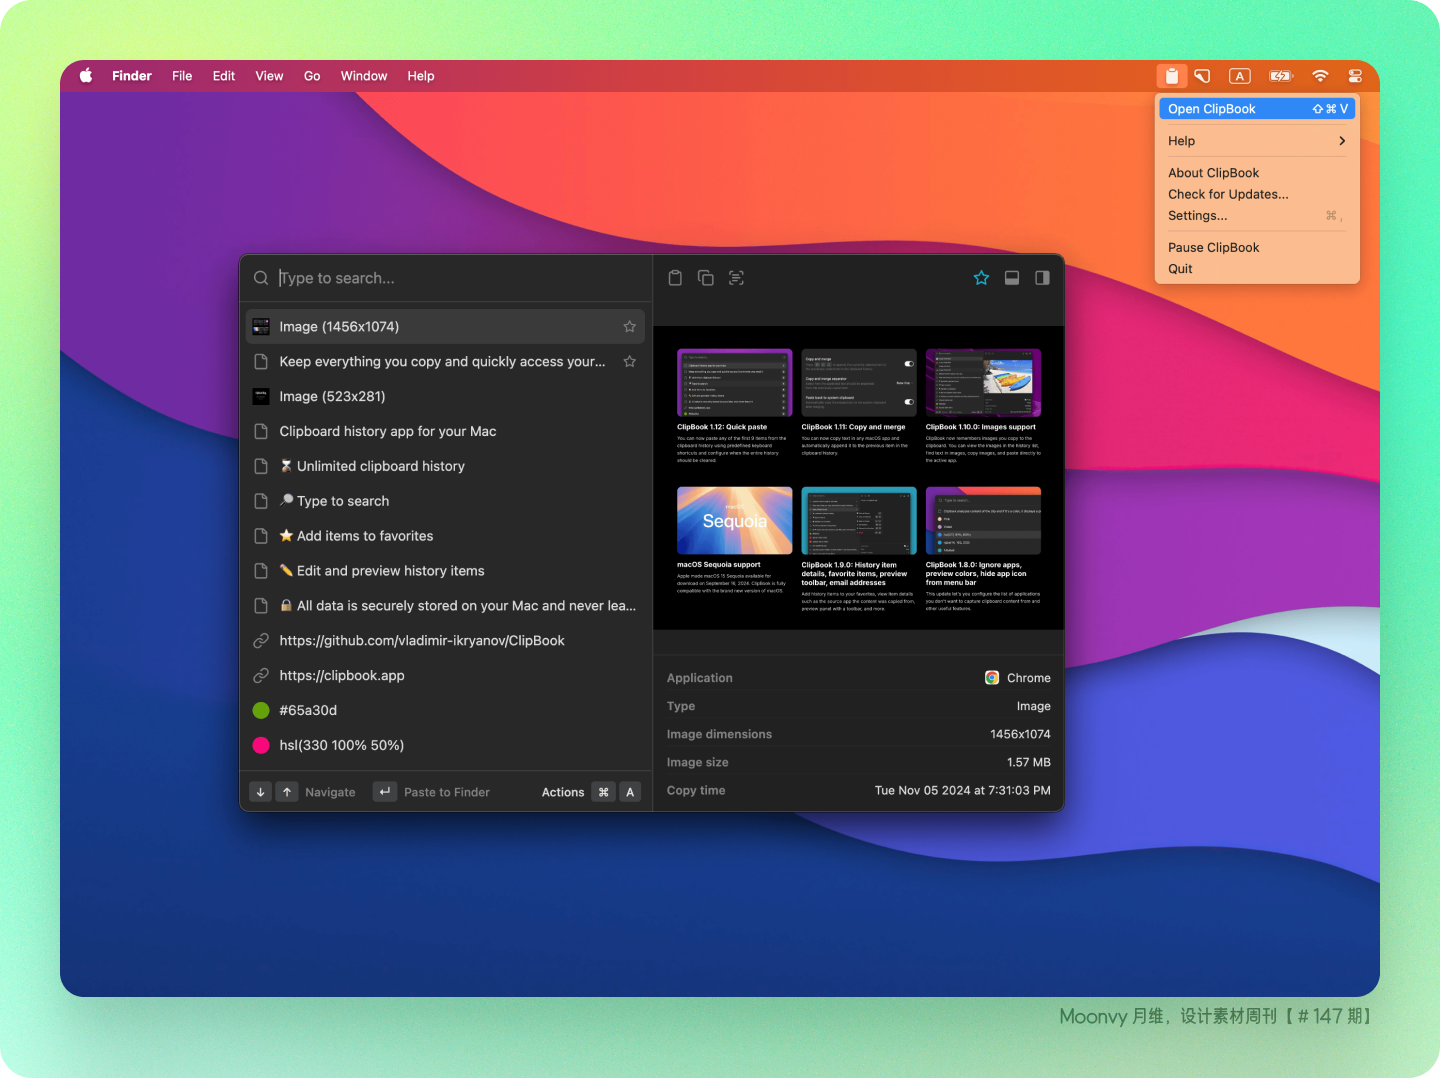Image resolution: width=1440 pixels, height=1078 pixels.
Task: Click the document icon beside 'All data is securely stored'
Action: [x=261, y=606]
